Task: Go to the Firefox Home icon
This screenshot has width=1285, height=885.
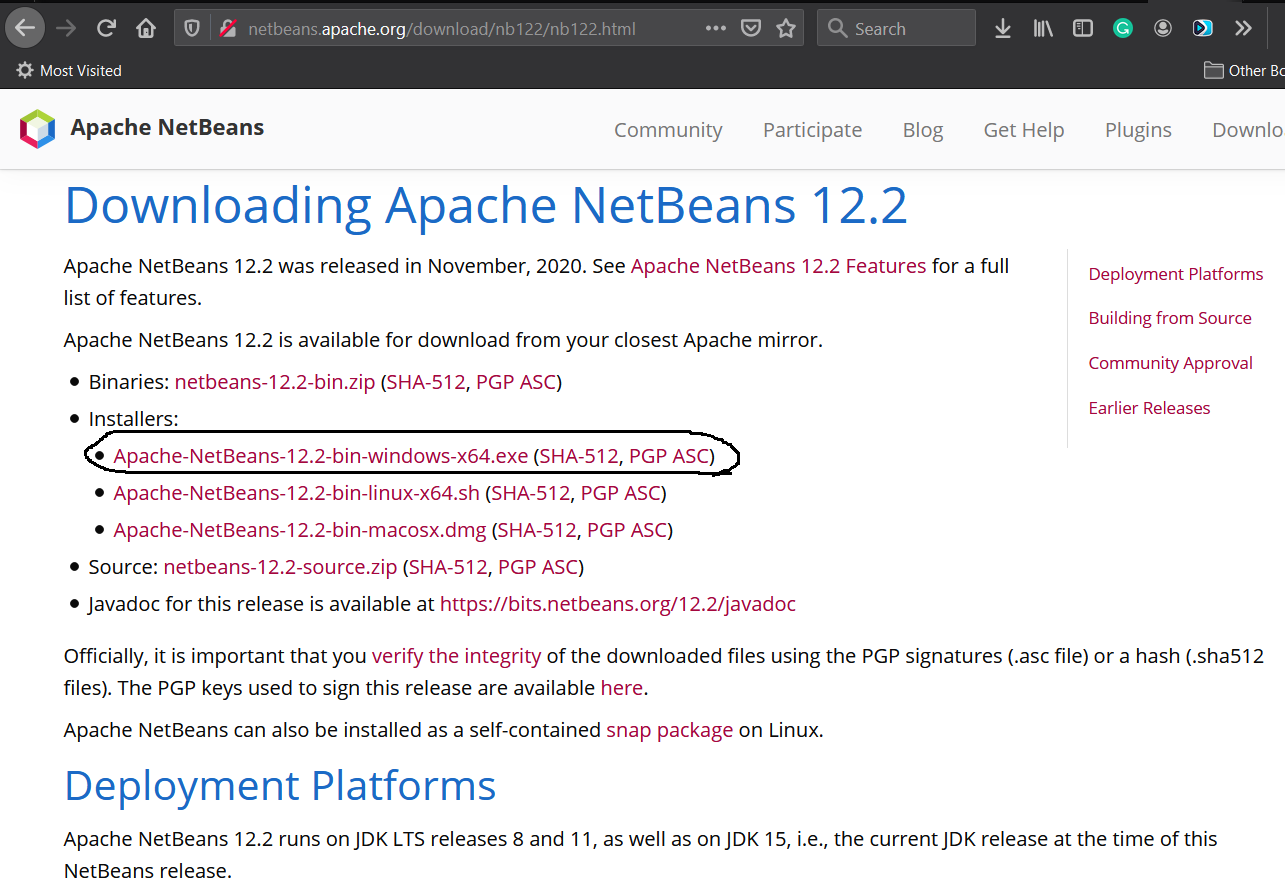Action: (x=146, y=28)
